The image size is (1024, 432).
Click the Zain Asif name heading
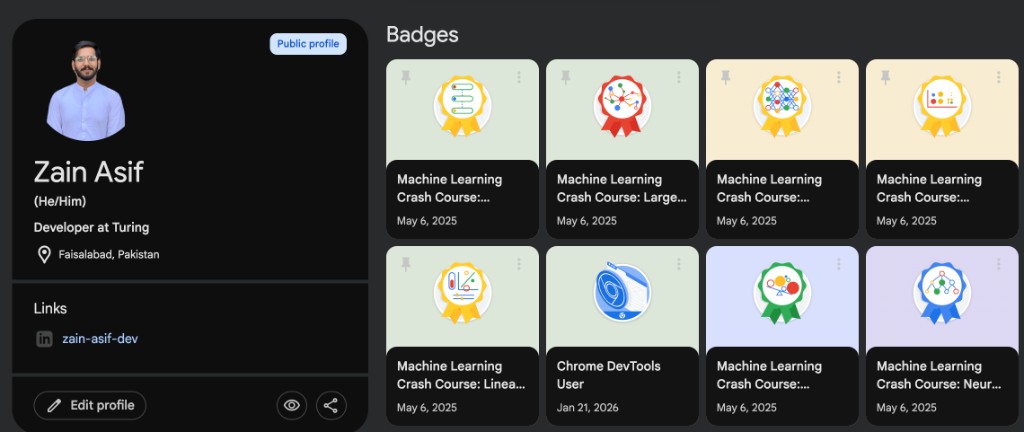click(88, 172)
